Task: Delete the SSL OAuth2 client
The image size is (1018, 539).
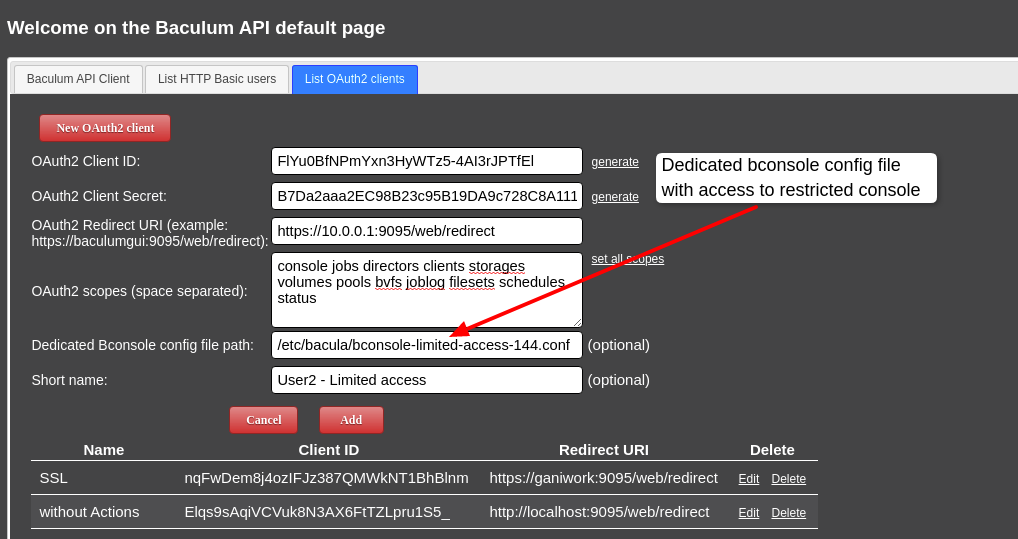Action: [788, 479]
